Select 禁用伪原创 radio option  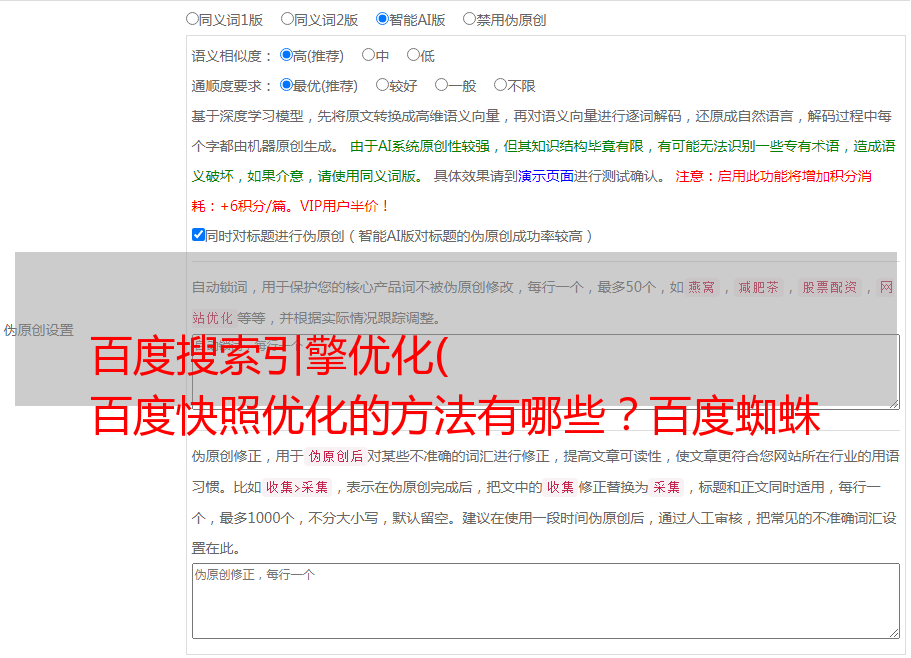click(x=469, y=19)
